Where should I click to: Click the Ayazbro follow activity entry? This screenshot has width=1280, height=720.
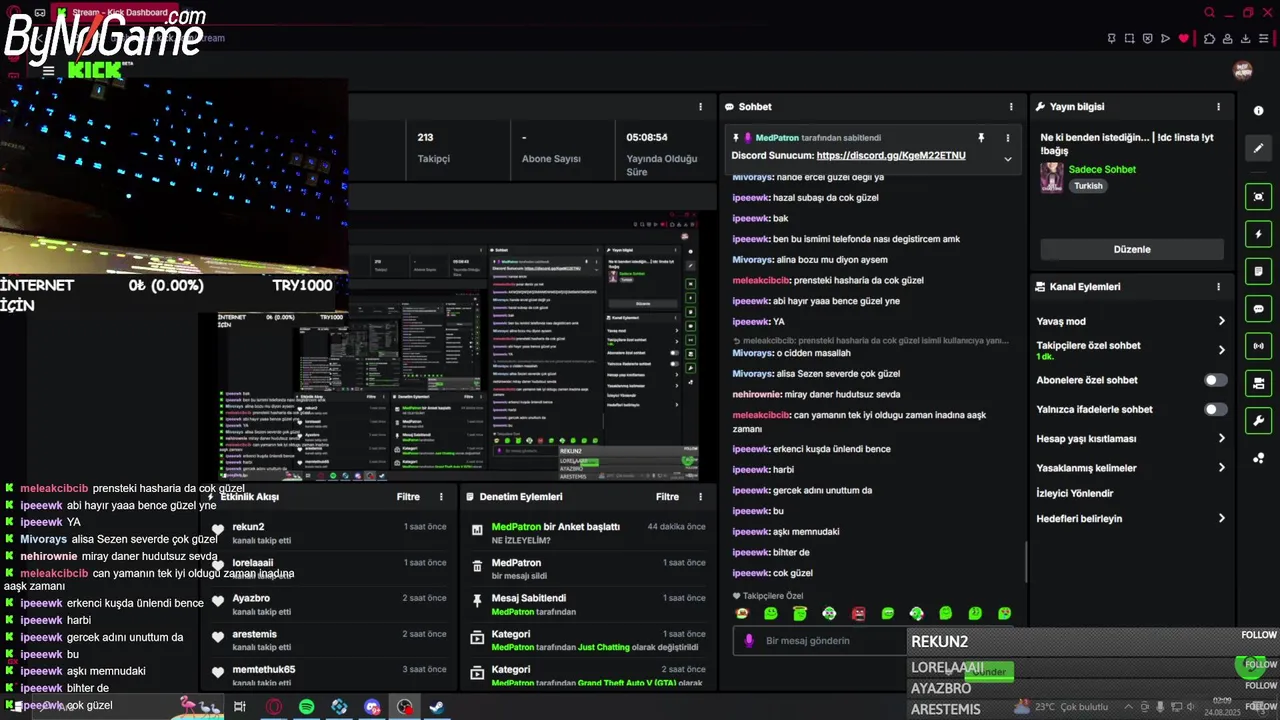[329, 604]
